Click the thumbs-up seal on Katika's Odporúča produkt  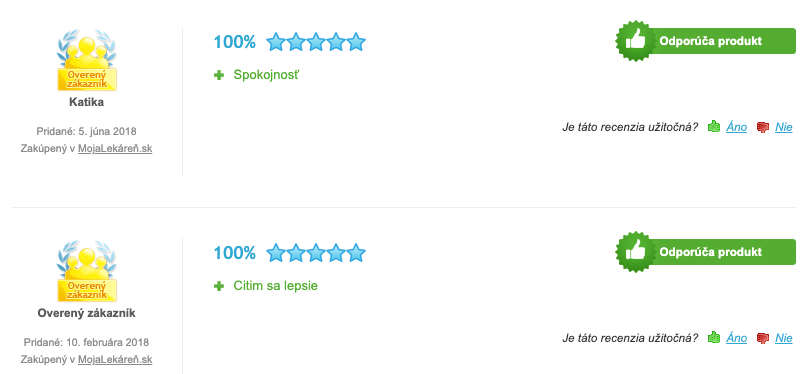[x=636, y=41]
